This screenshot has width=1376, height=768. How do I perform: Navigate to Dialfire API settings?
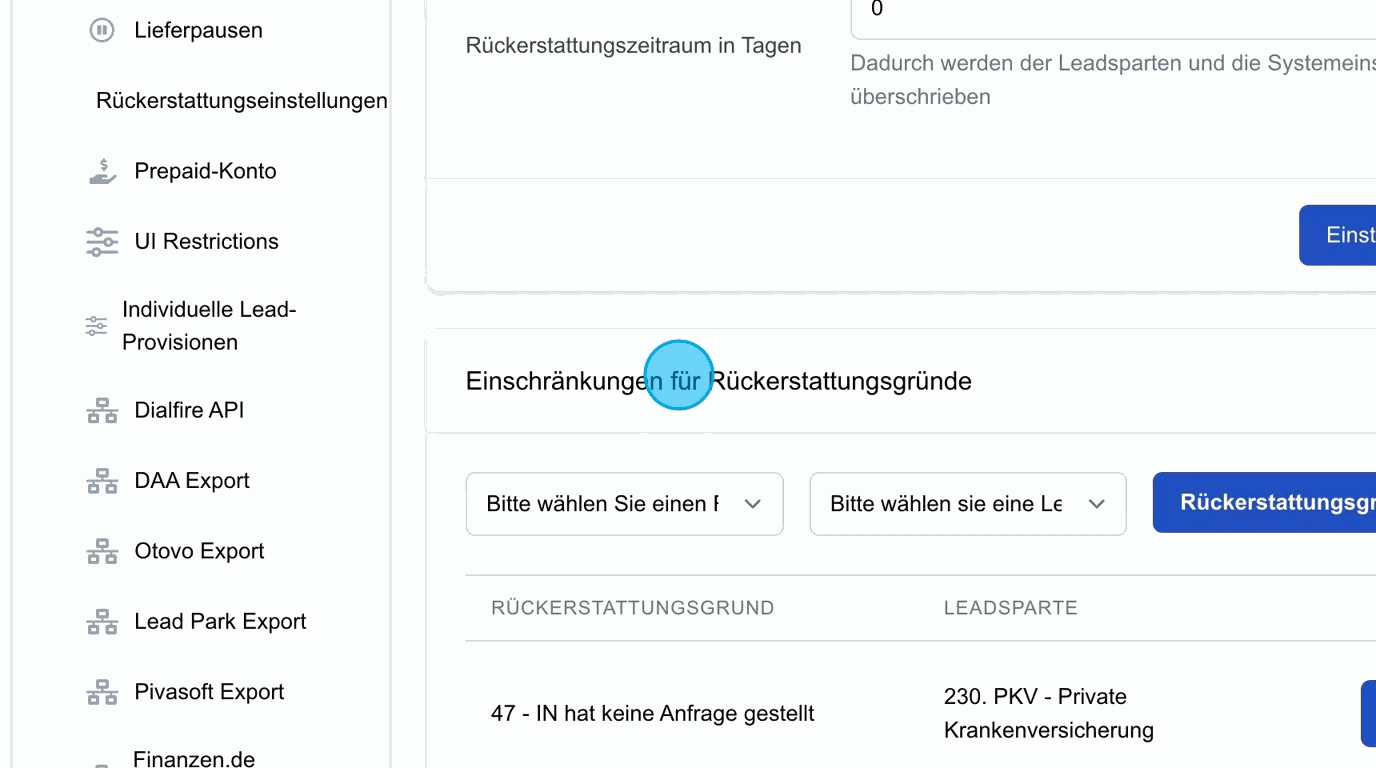189,410
